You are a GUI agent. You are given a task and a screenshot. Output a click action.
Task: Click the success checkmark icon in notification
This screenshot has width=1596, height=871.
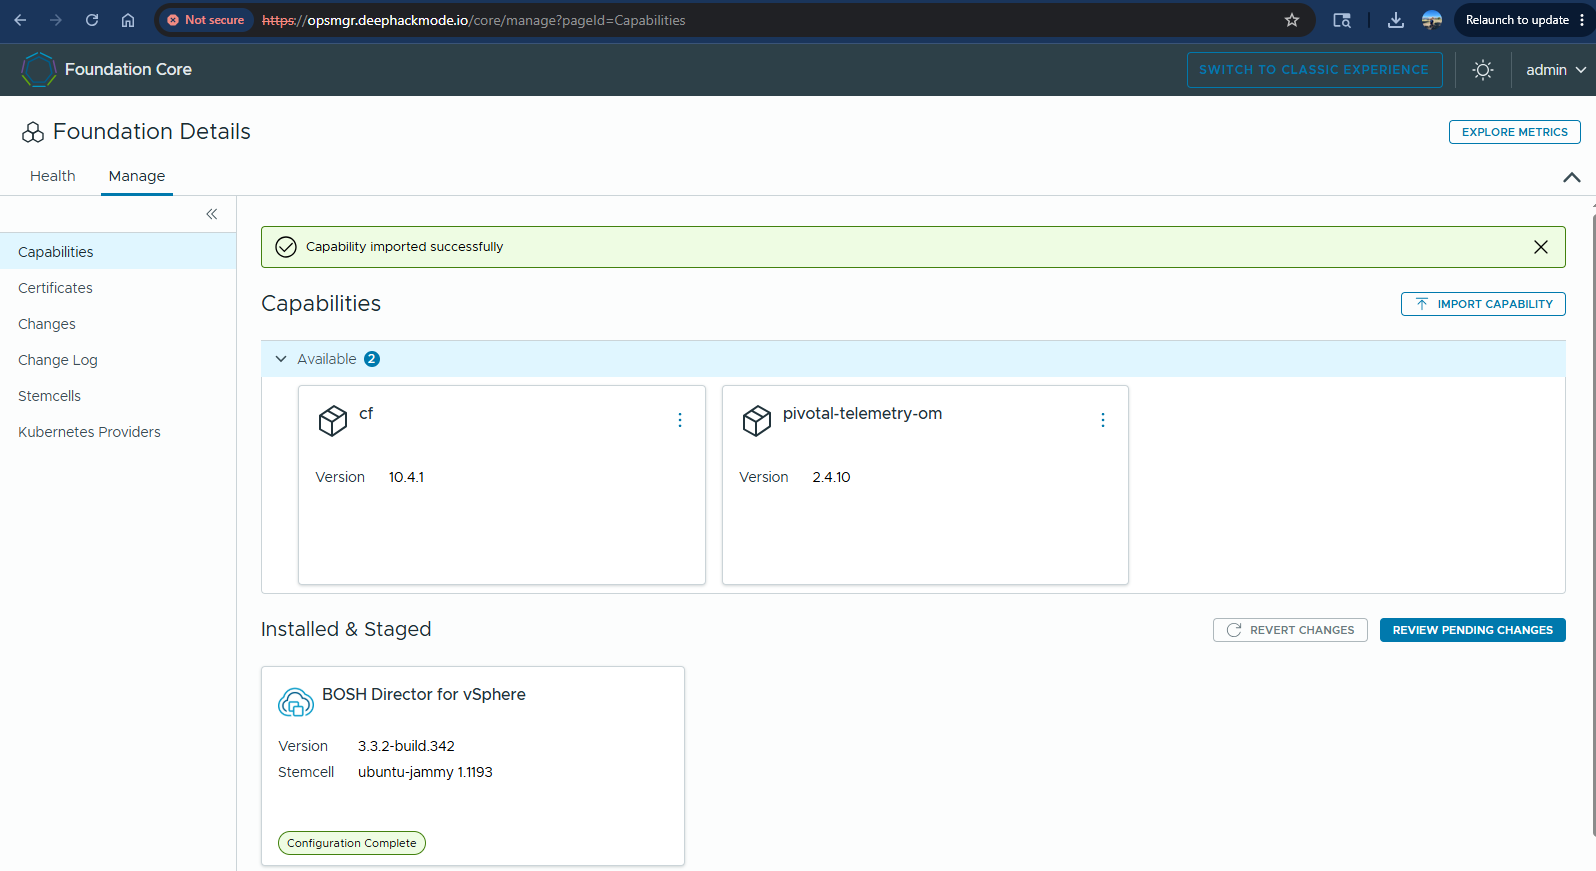[286, 247]
